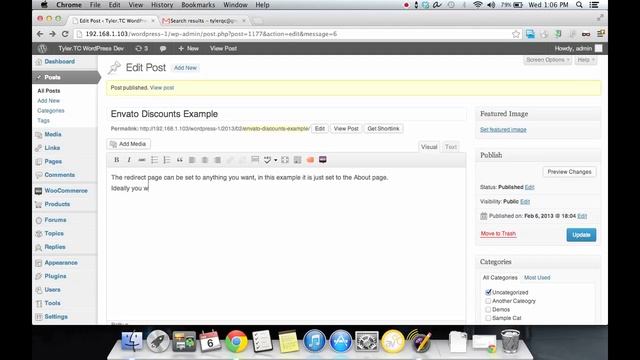Viewport: 640px width, 360px height.
Task: Open the Tyler.TC WordPress Dev site menu
Action: click(x=91, y=48)
